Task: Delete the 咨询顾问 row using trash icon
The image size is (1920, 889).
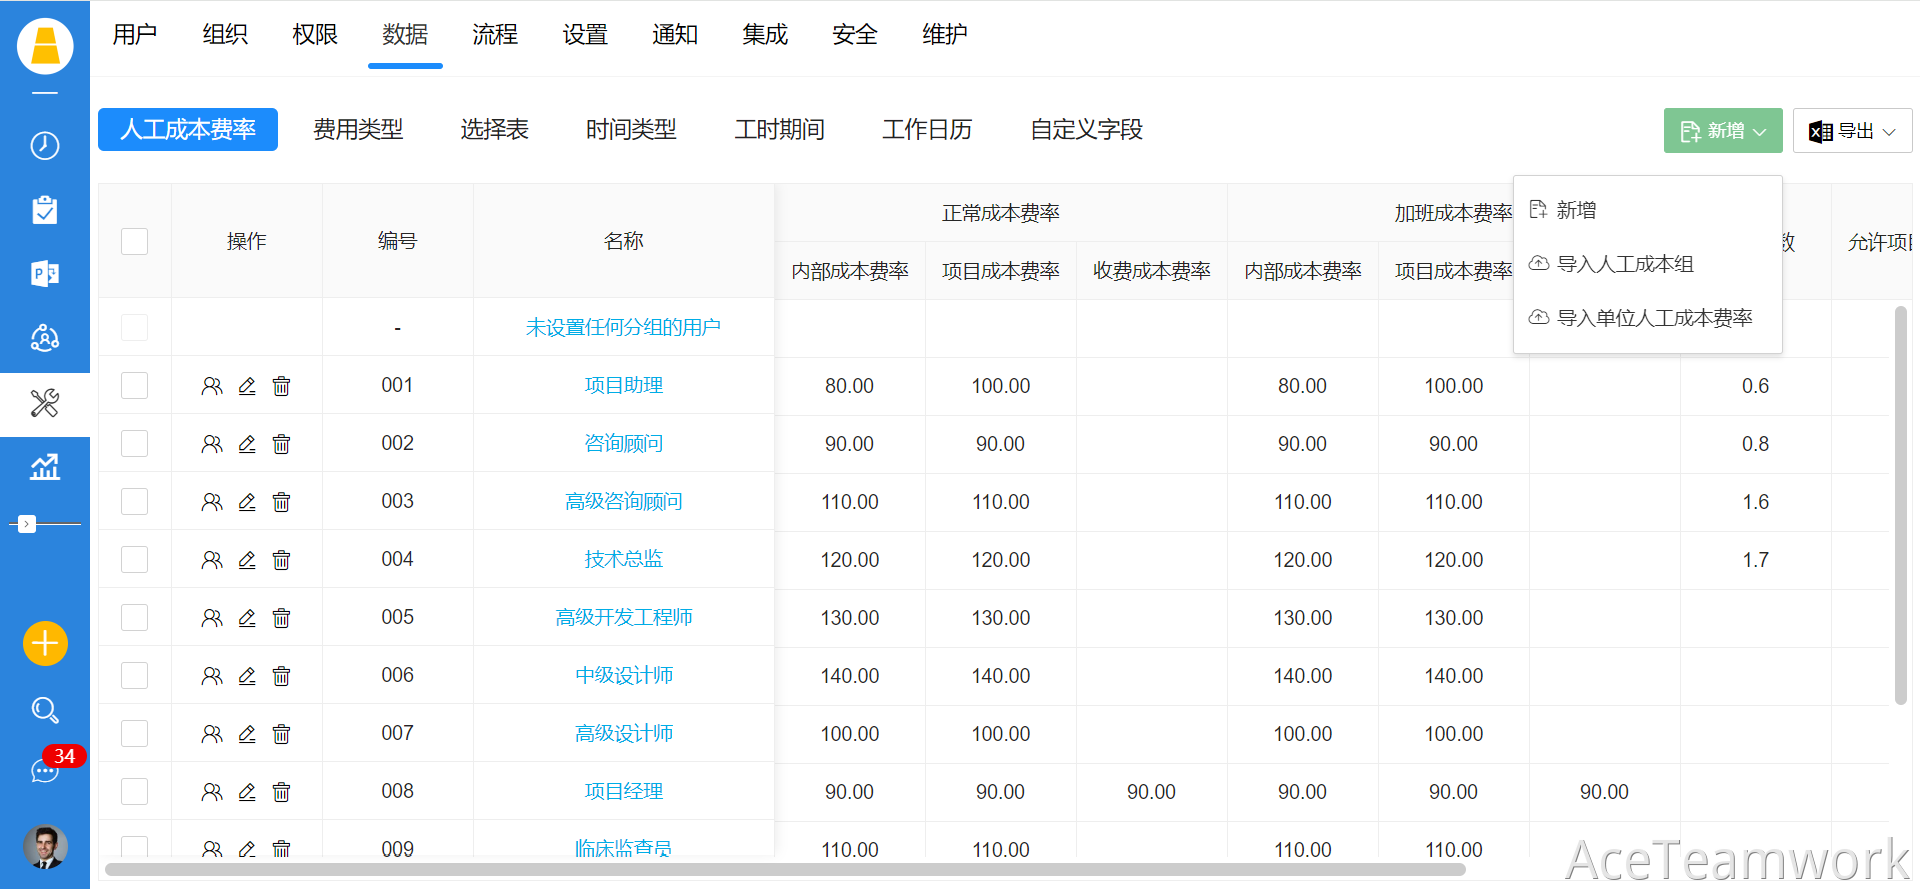Action: point(282,444)
